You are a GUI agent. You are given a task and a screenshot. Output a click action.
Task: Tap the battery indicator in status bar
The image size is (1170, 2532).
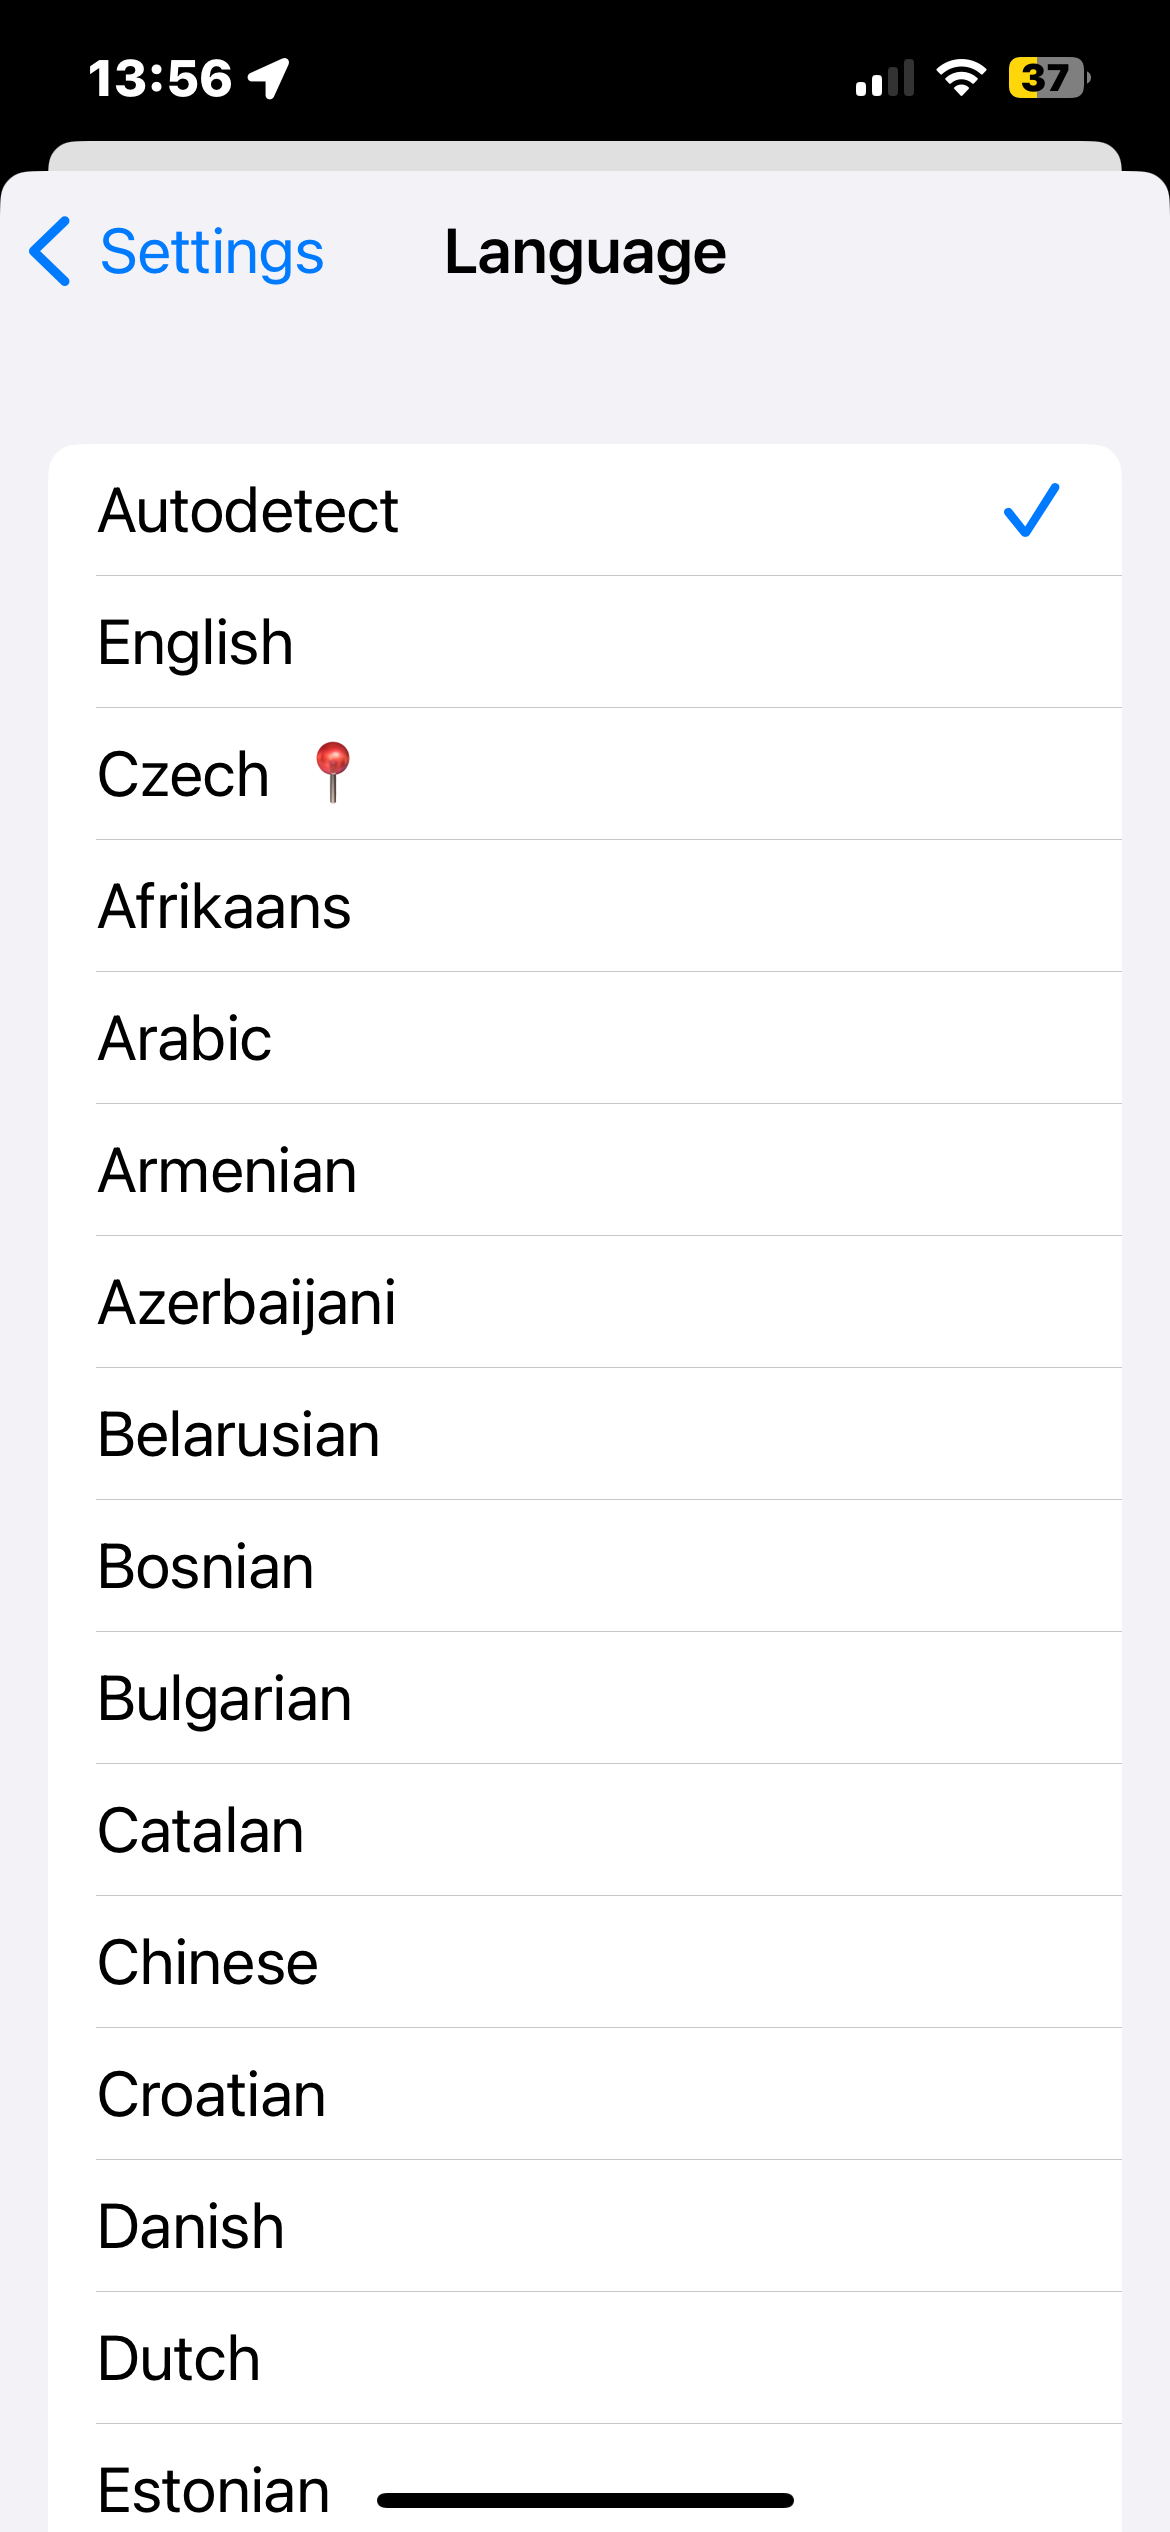(1048, 78)
